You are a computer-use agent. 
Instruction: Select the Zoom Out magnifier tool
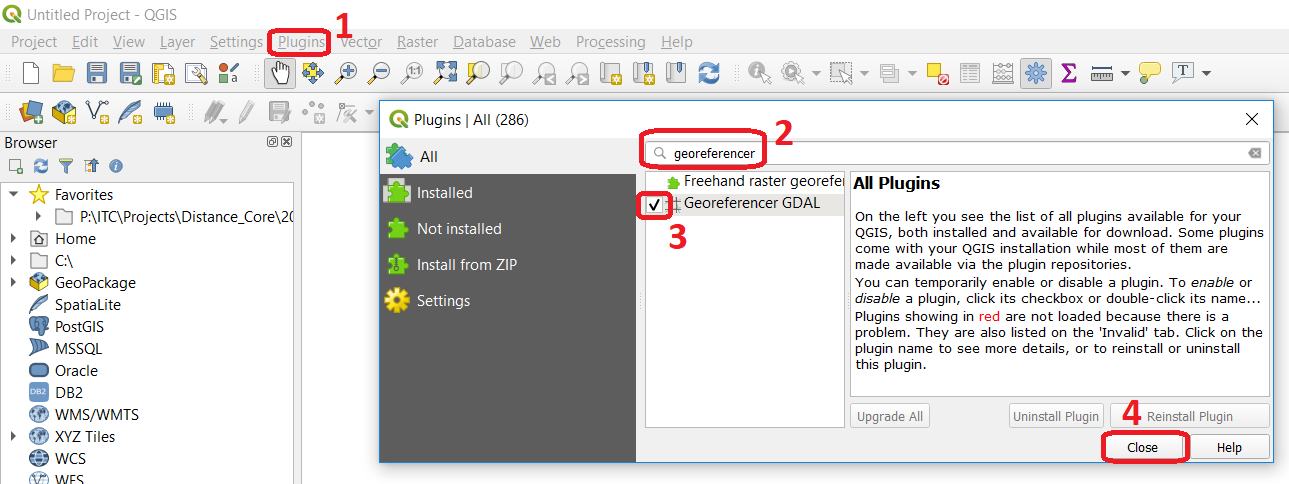(379, 73)
